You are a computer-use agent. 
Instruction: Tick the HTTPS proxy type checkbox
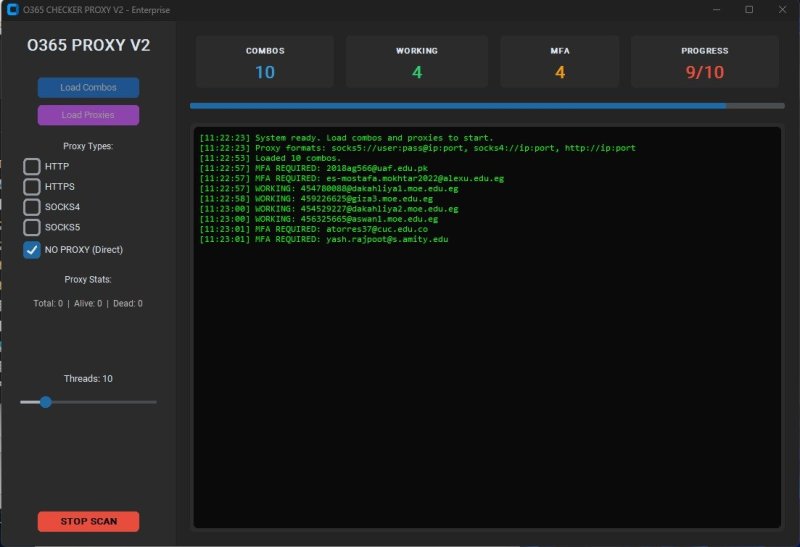32,187
